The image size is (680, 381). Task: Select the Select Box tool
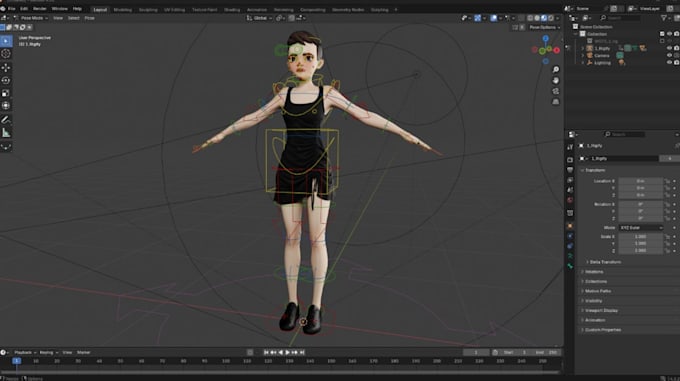click(6, 41)
